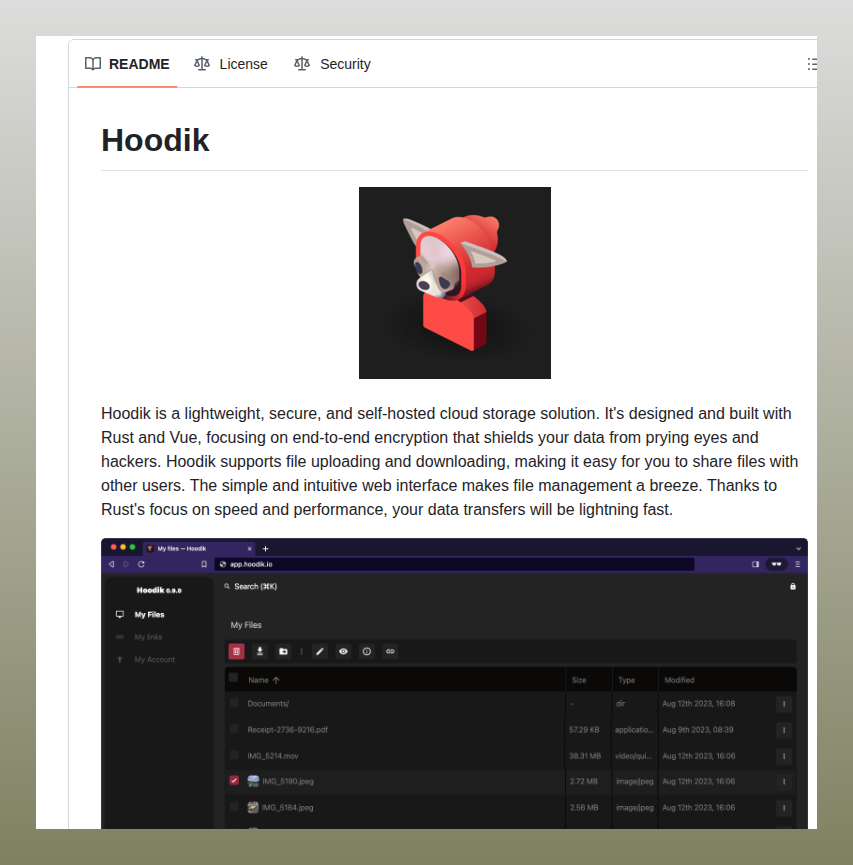
Task: Click the new tab plus icon in screenshot
Action: pyautogui.click(x=265, y=549)
